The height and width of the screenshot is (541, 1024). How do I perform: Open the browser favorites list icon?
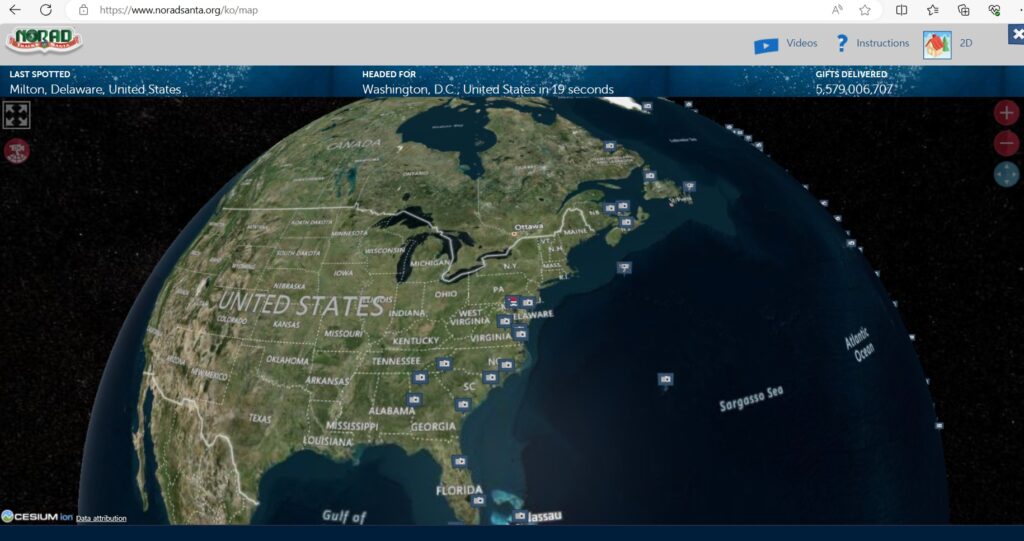pyautogui.click(x=933, y=10)
